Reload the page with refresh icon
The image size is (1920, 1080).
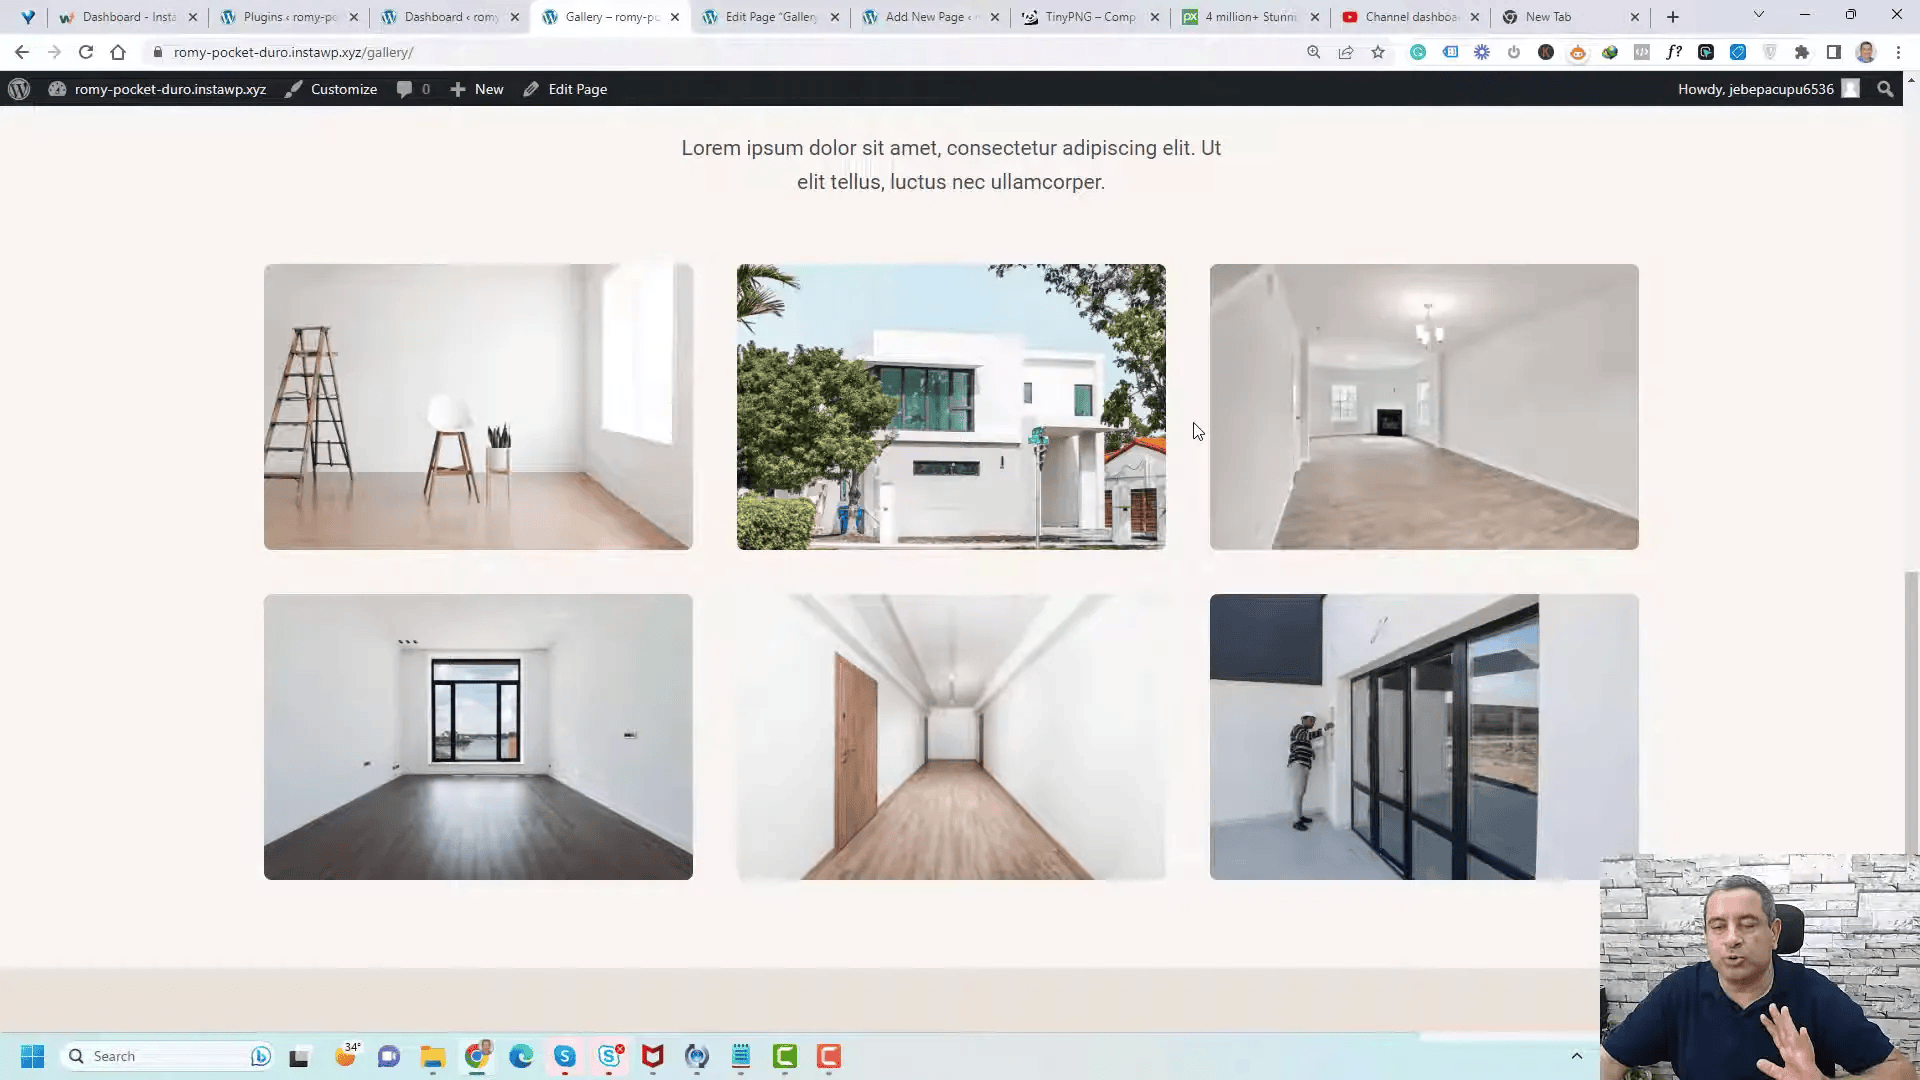86,52
